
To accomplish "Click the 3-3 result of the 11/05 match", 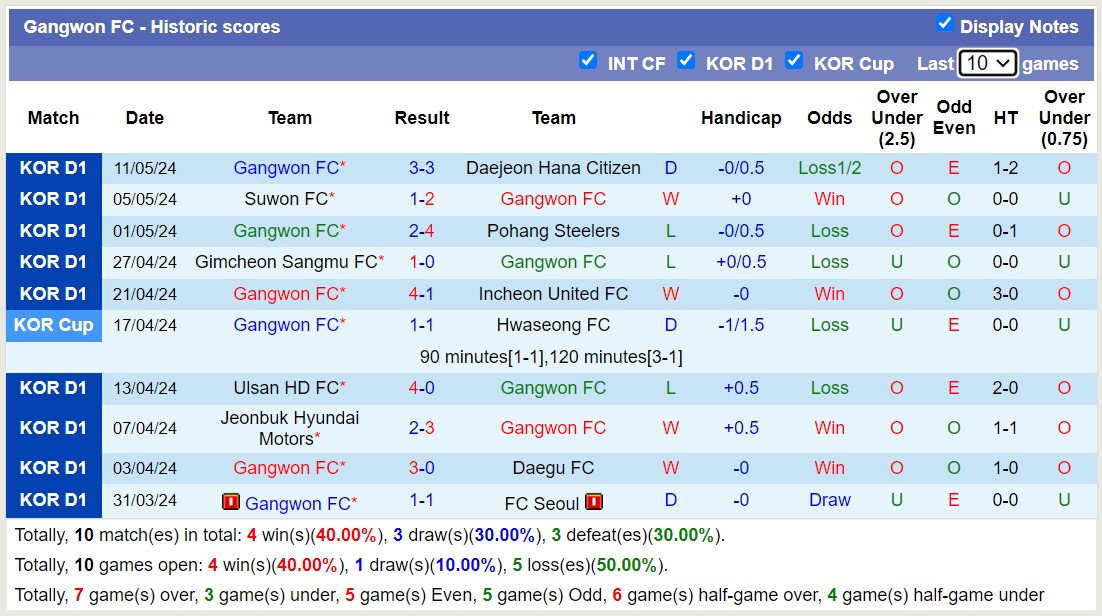I will (x=422, y=167).
